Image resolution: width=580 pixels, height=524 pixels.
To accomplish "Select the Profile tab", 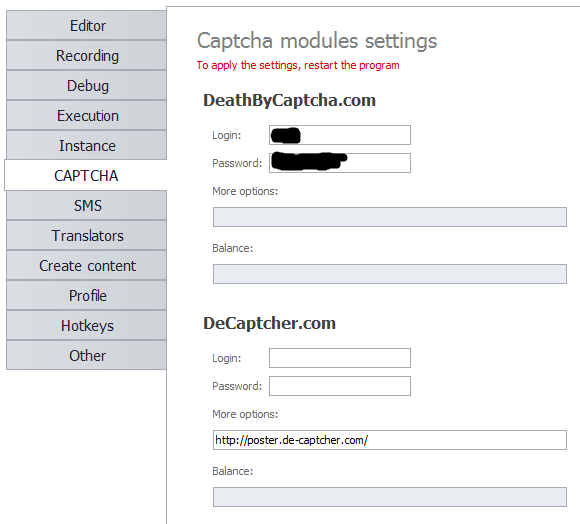I will coord(87,295).
